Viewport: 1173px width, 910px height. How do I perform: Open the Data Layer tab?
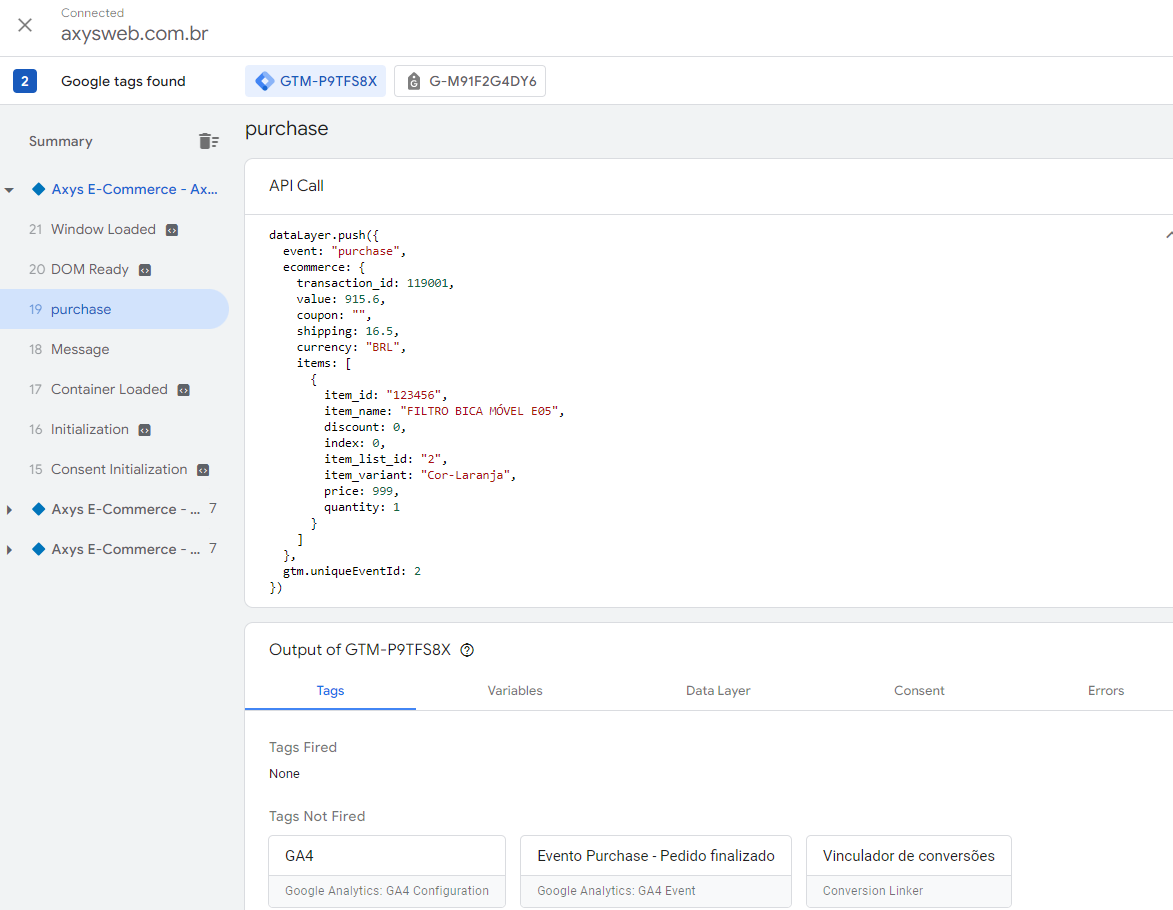[718, 691]
